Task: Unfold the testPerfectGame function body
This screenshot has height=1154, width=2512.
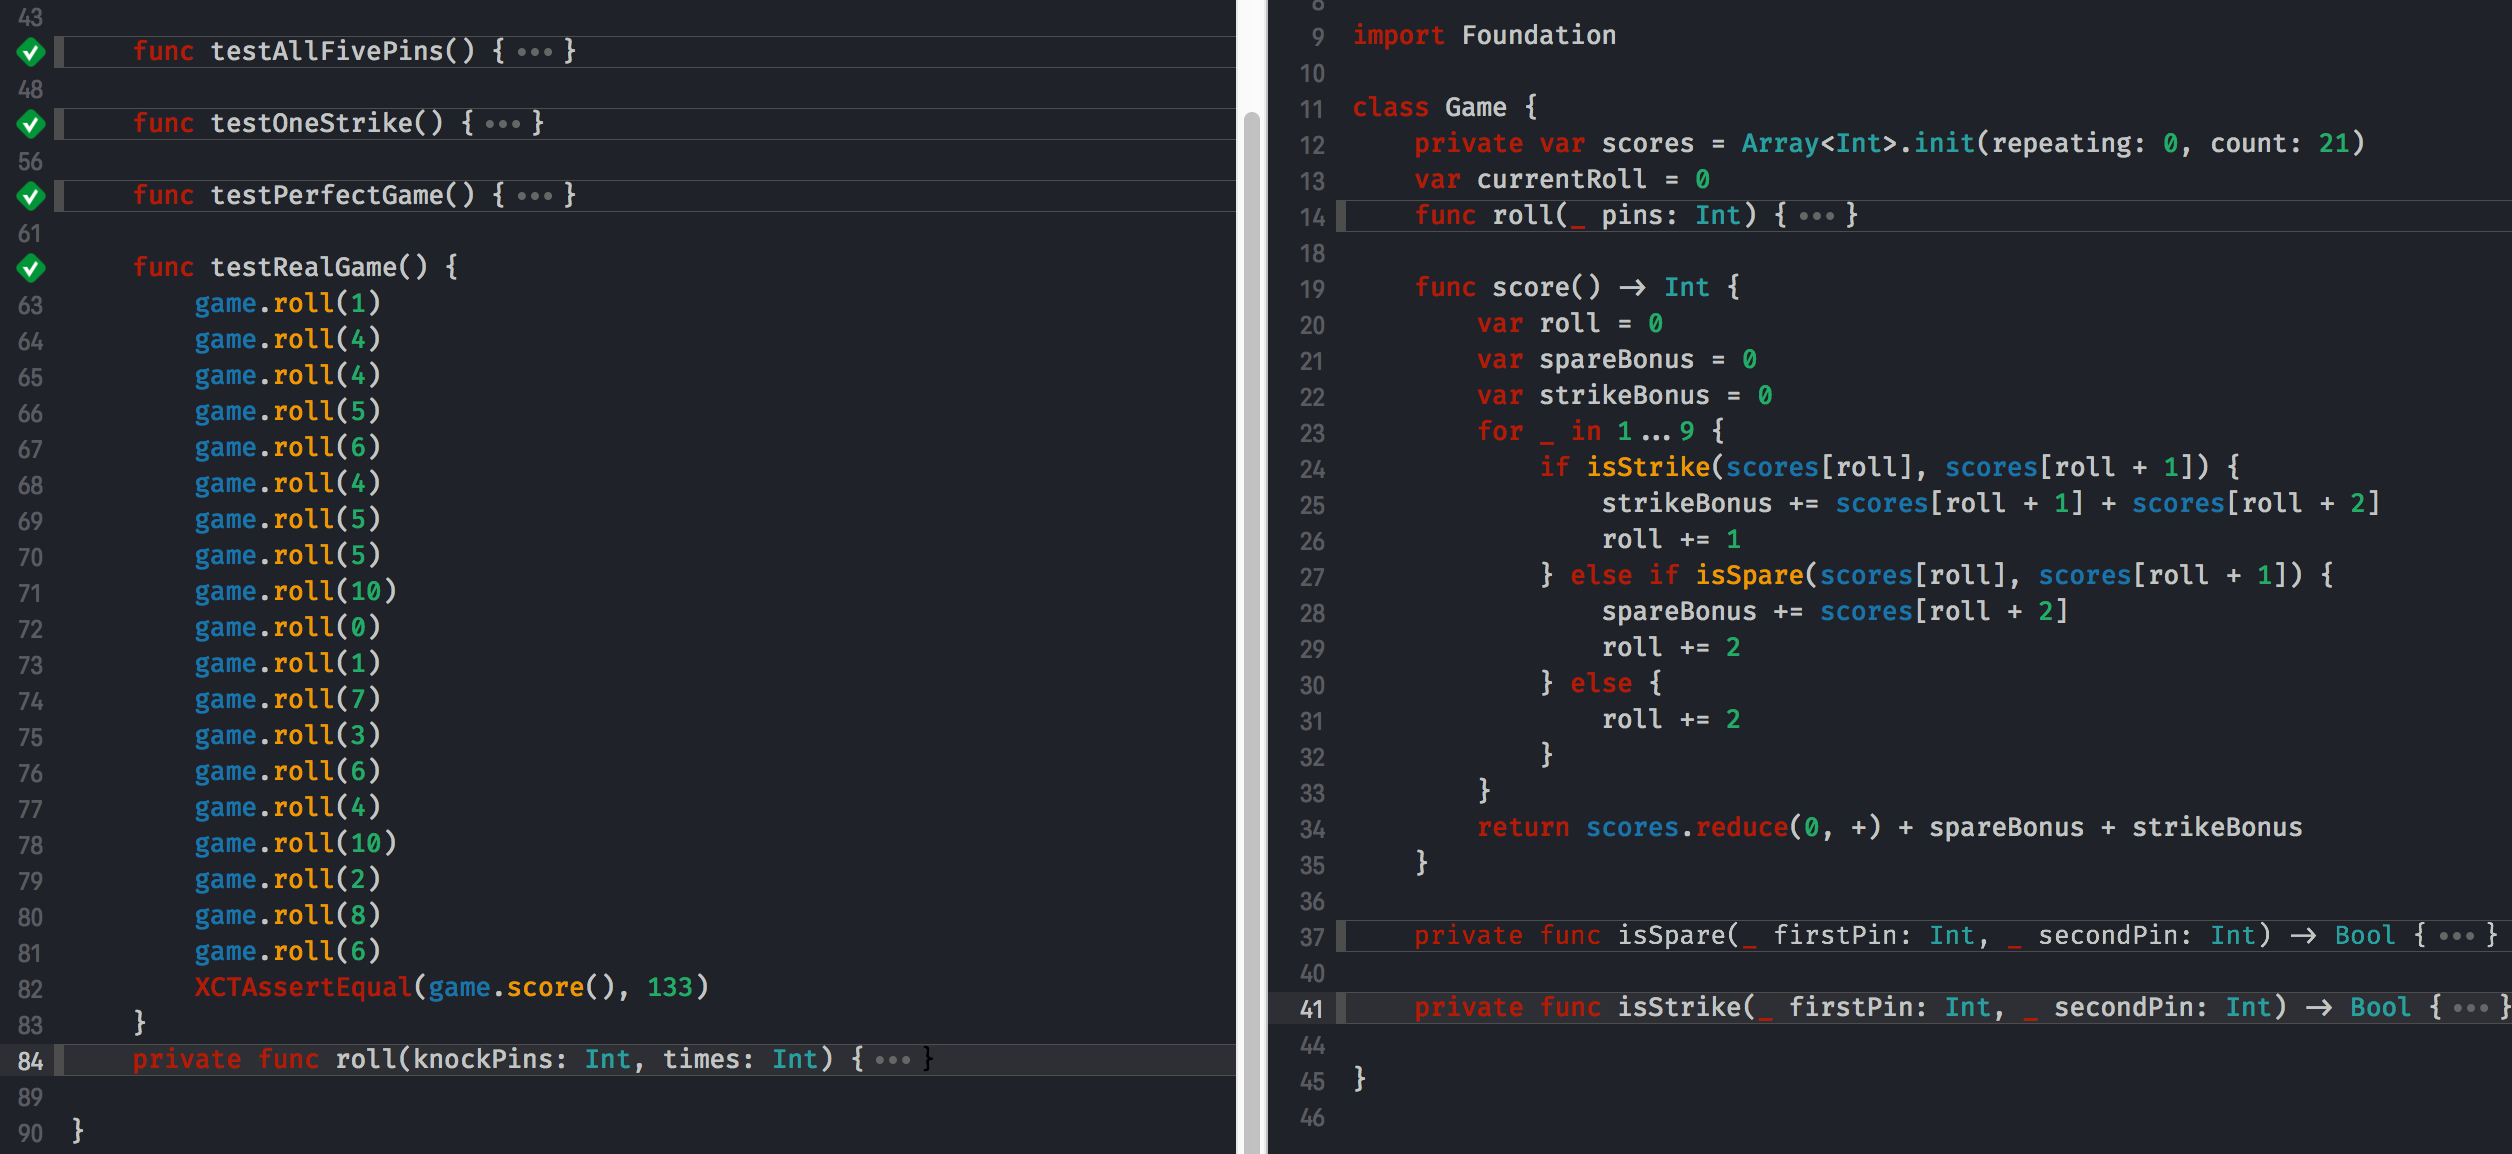Action: pyautogui.click(x=535, y=196)
